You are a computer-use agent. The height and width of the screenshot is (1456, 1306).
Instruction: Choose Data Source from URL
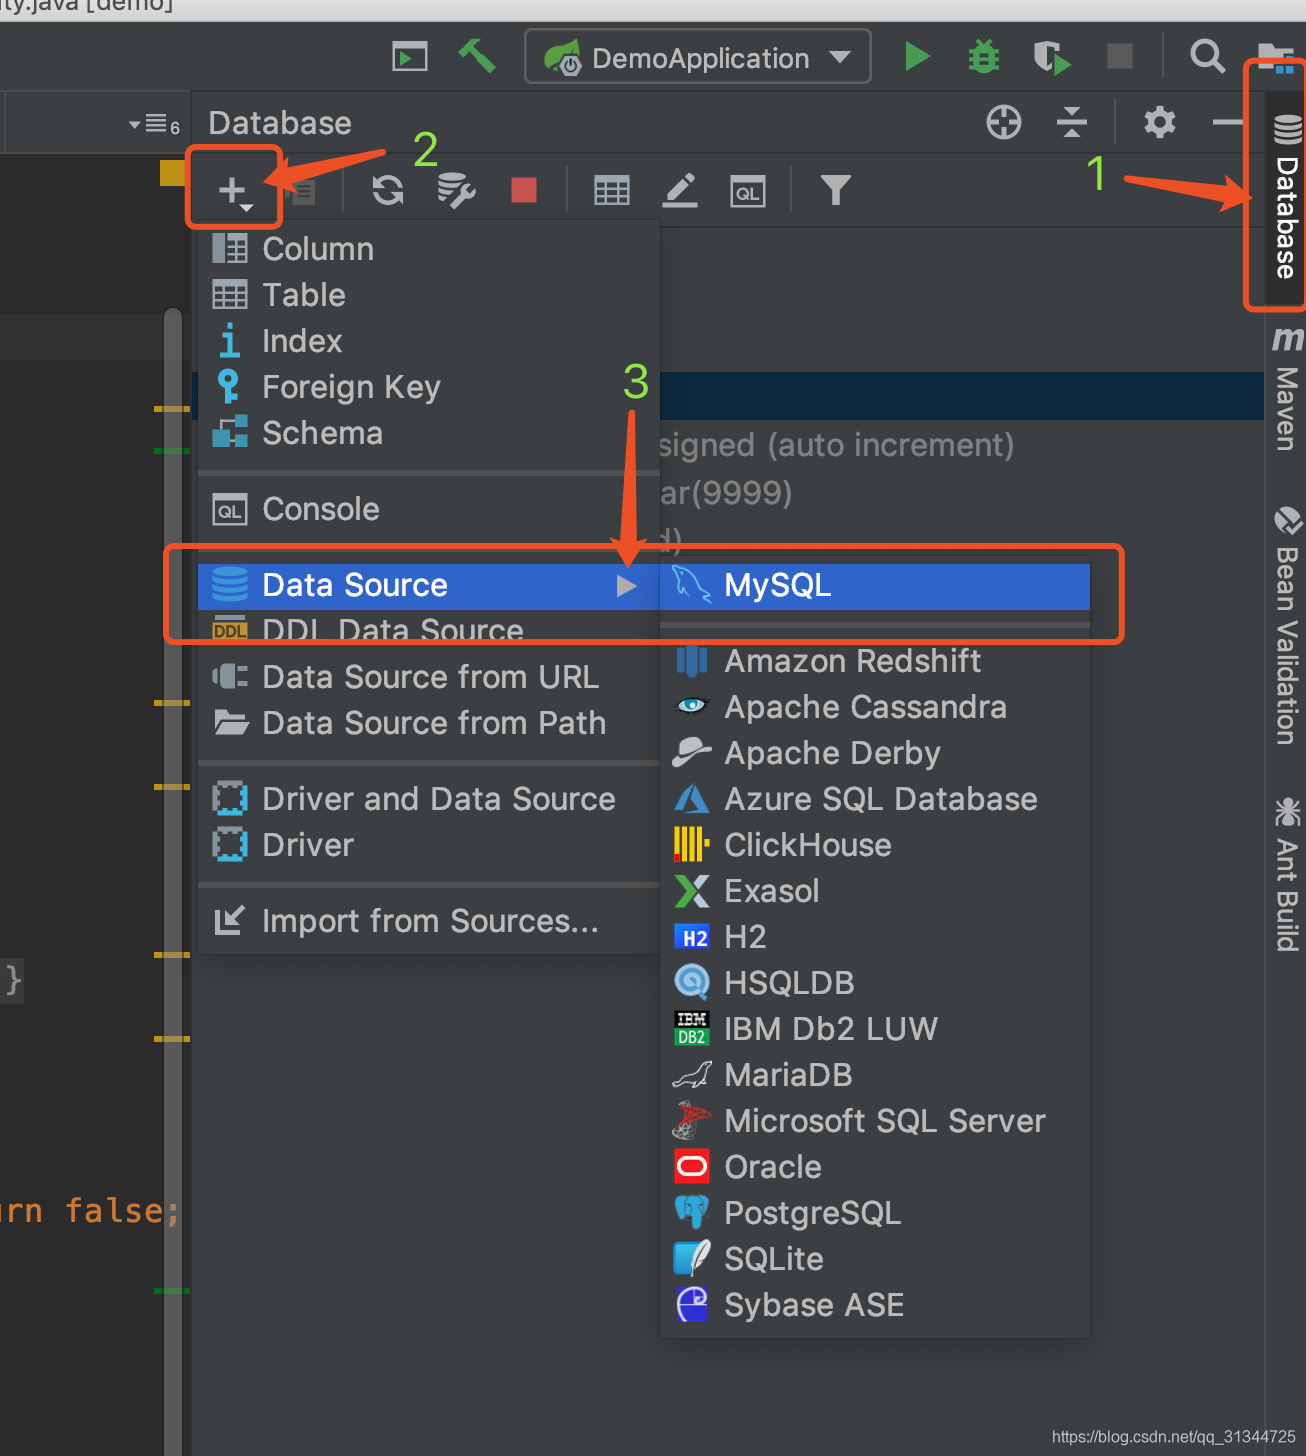(429, 677)
